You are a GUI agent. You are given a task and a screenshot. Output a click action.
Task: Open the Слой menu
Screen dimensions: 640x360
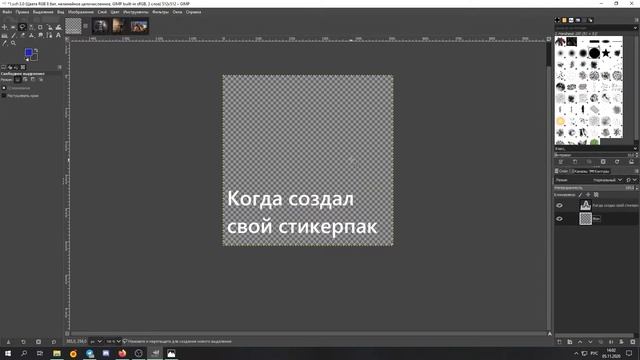point(102,12)
